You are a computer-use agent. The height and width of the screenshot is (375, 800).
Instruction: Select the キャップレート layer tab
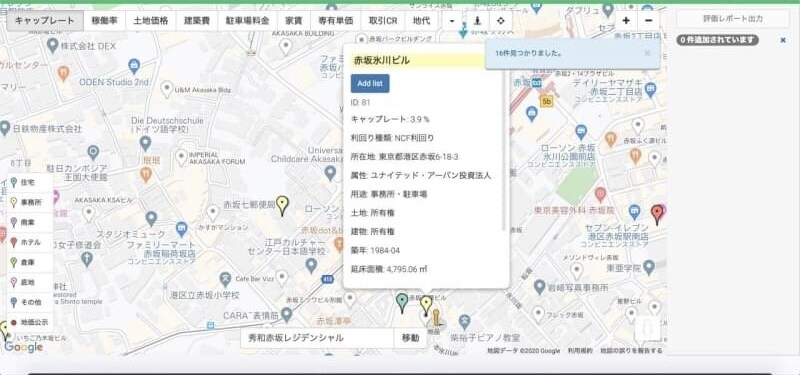(x=45, y=21)
